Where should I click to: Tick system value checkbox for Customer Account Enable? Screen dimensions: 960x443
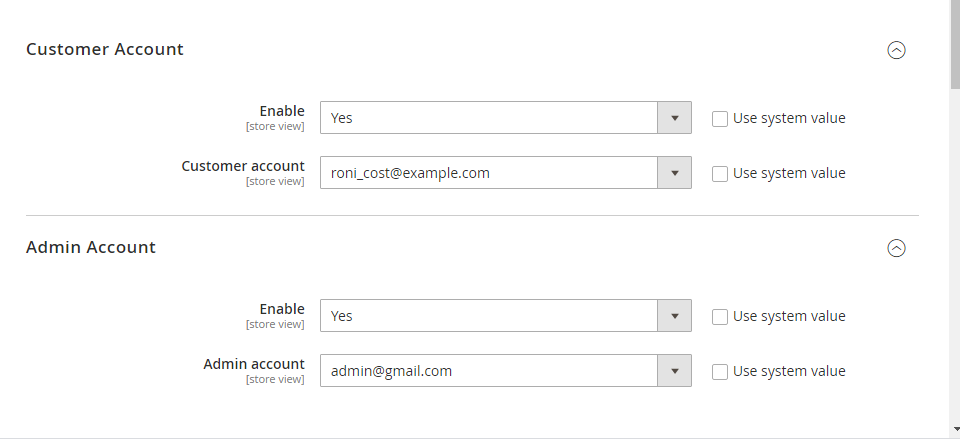coord(720,118)
